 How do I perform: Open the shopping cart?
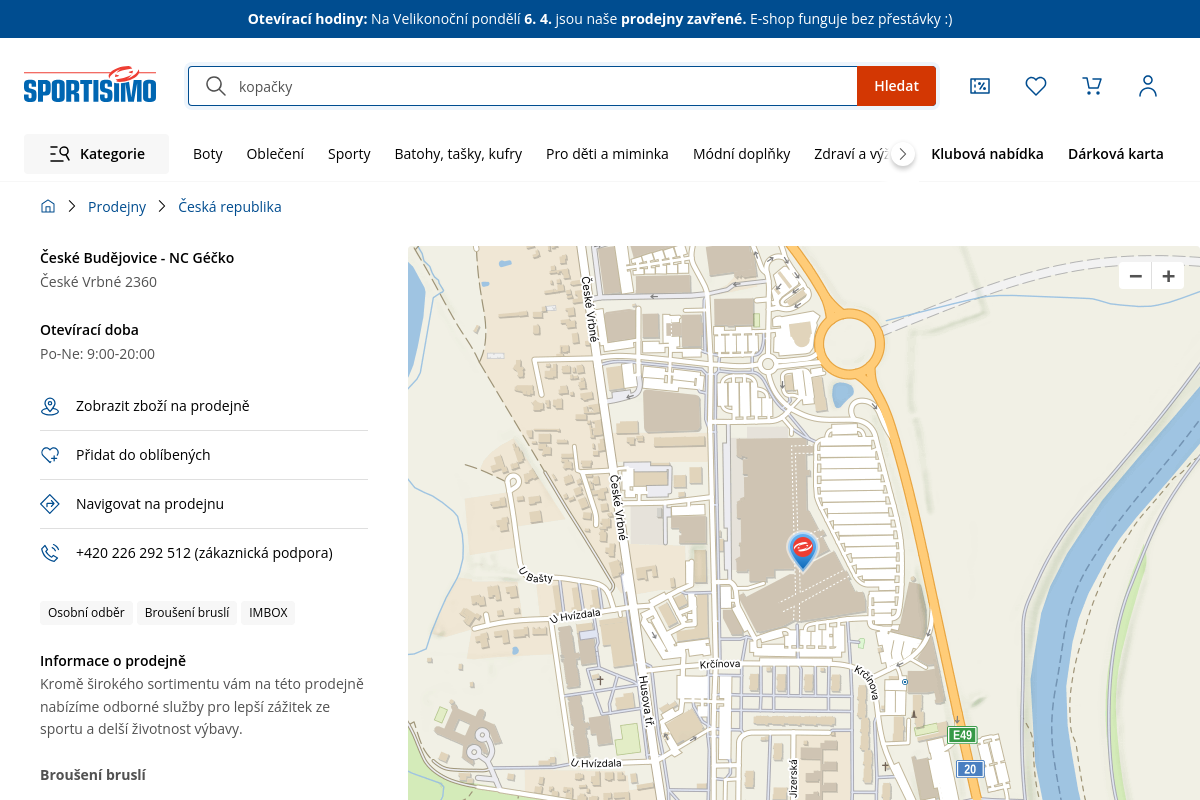click(x=1092, y=86)
